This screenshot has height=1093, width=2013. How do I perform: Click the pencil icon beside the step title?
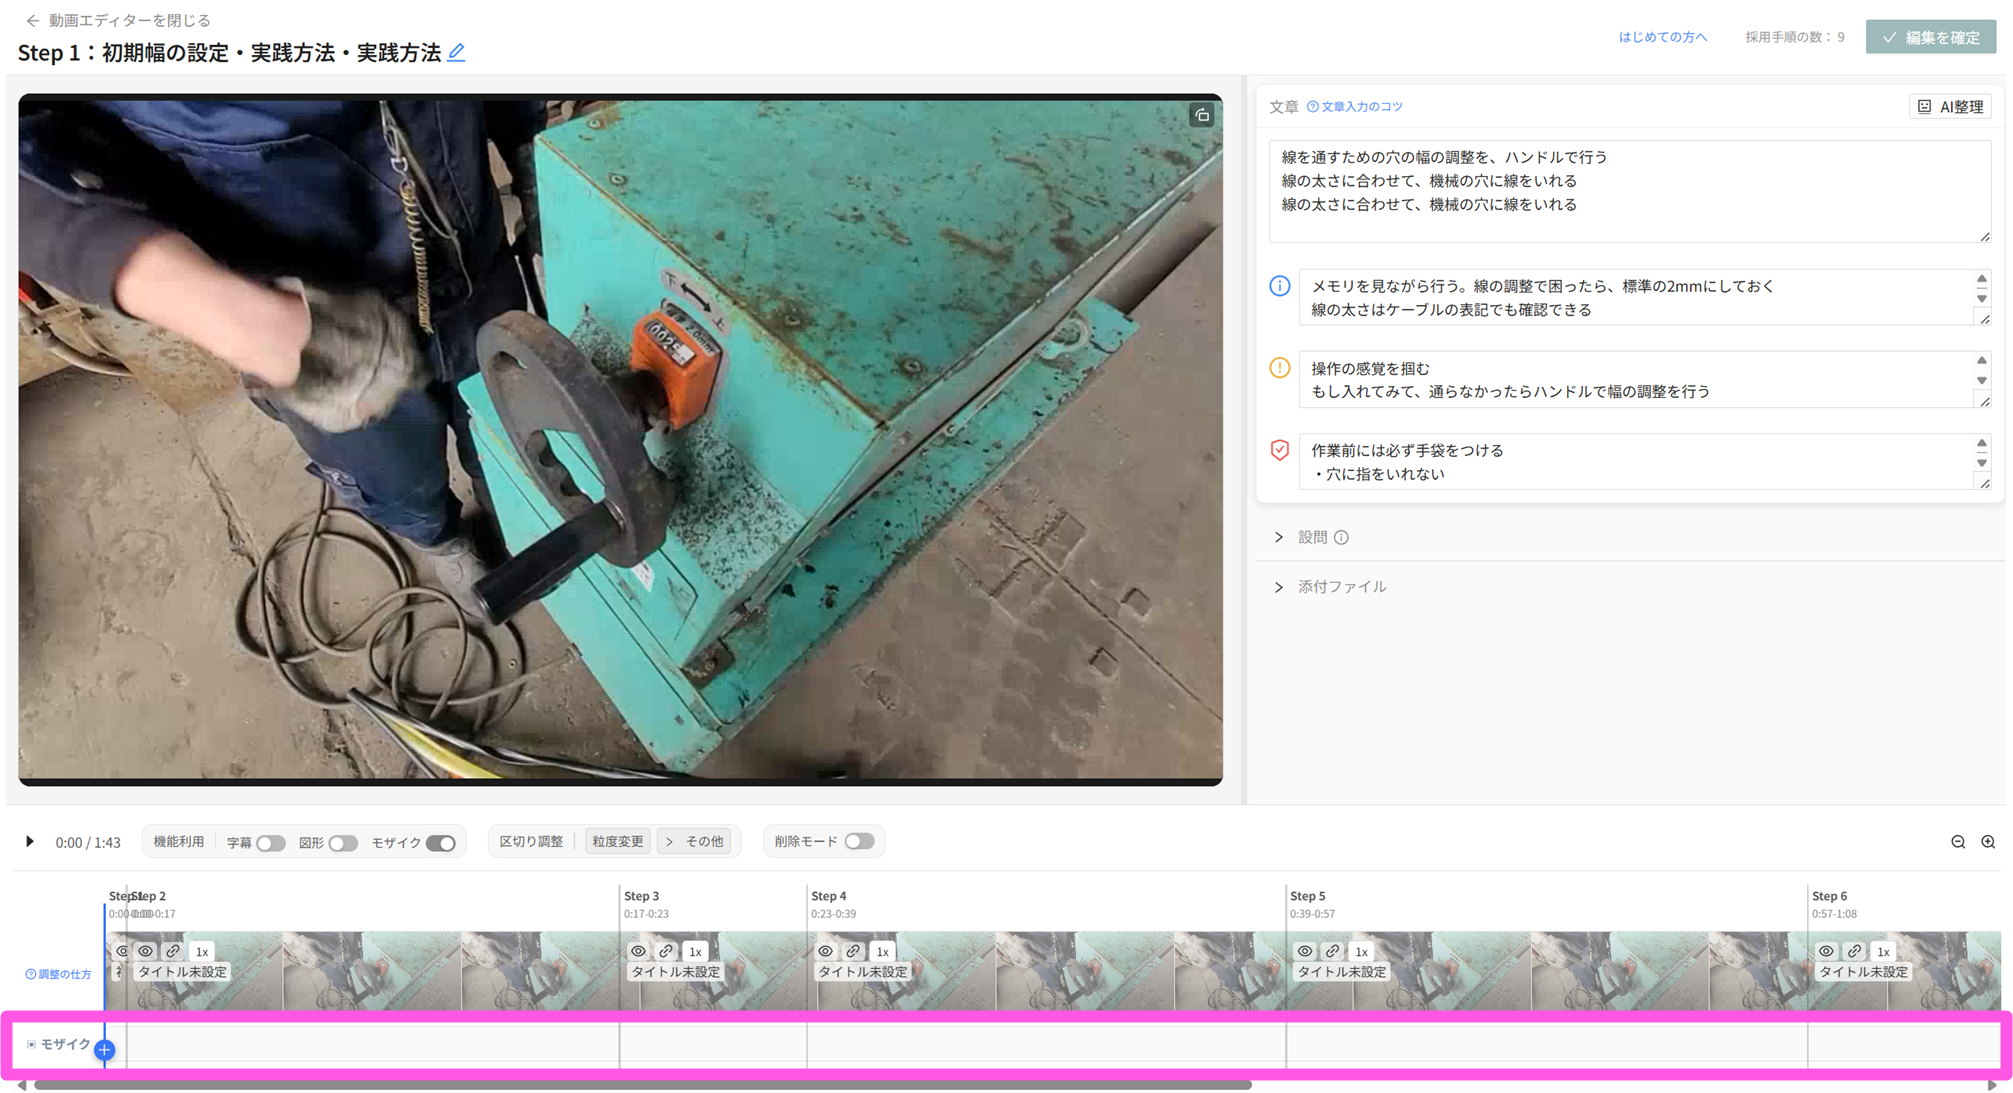456,53
